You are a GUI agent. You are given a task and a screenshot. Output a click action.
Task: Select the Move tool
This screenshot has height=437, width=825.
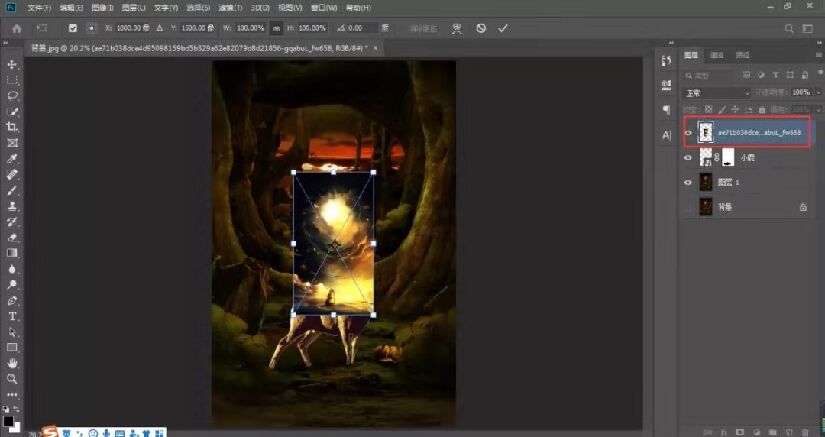(x=12, y=64)
